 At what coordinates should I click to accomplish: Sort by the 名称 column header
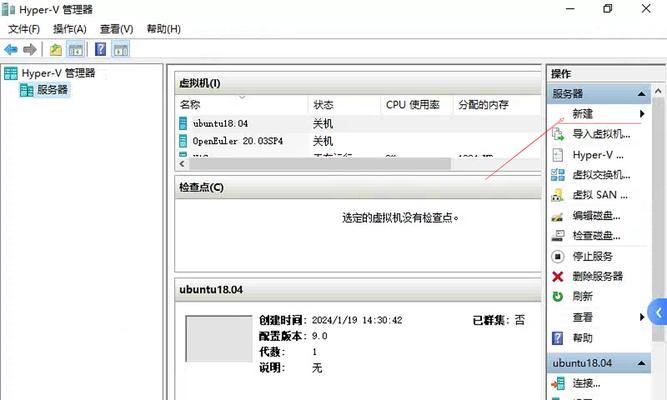[x=242, y=105]
